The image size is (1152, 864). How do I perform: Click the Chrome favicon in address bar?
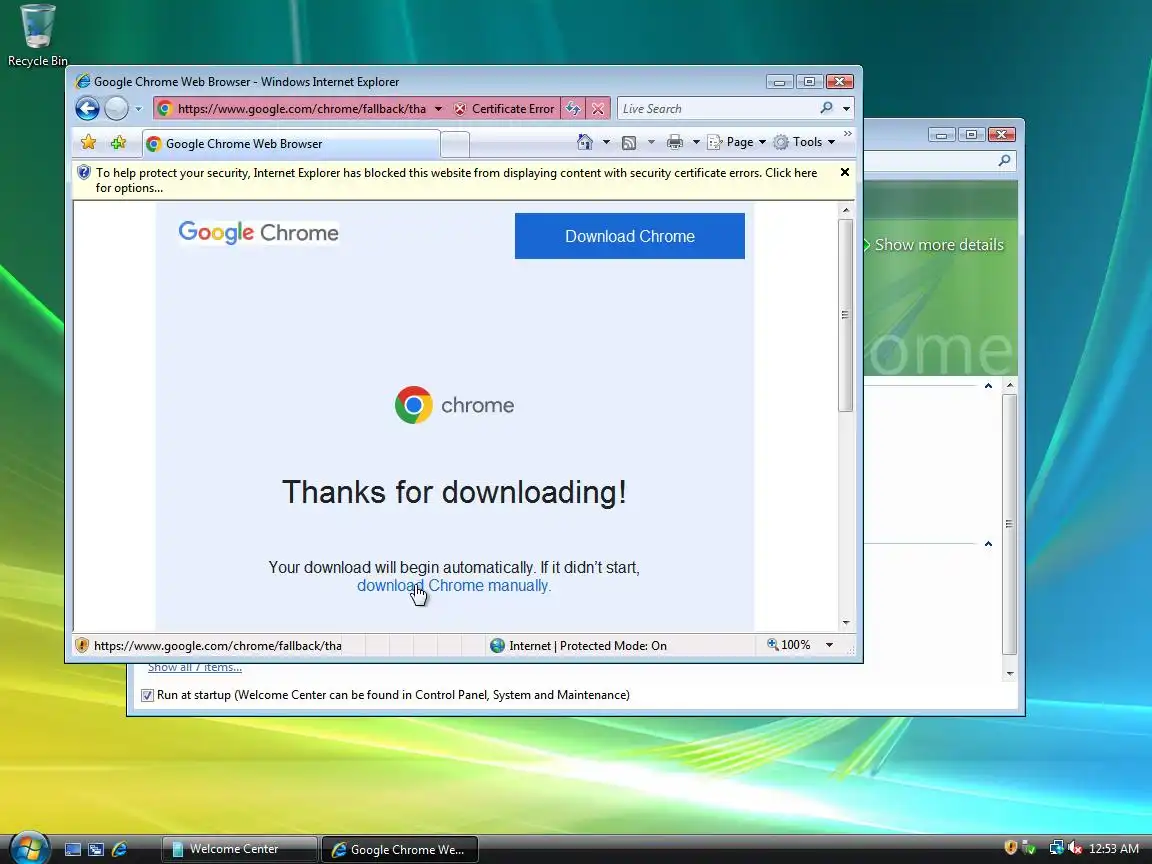coord(165,109)
